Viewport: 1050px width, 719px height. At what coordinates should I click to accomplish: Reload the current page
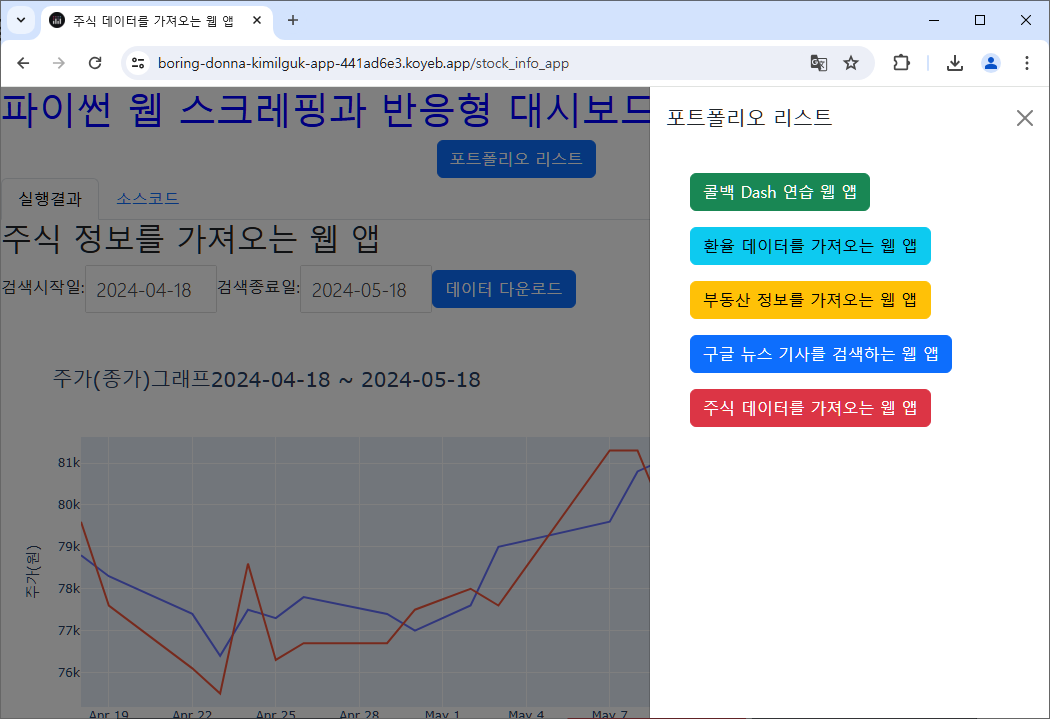(x=95, y=63)
